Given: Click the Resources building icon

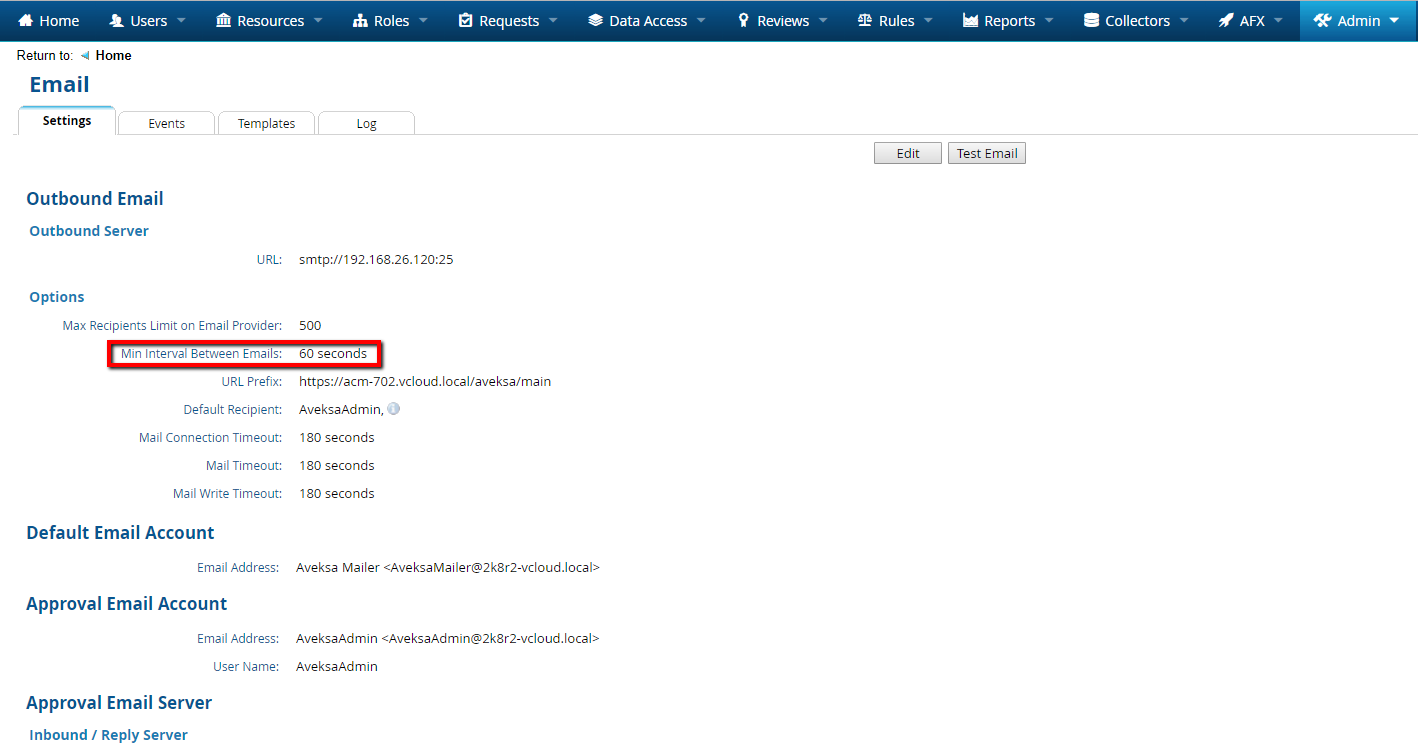Looking at the screenshot, I should (222, 20).
